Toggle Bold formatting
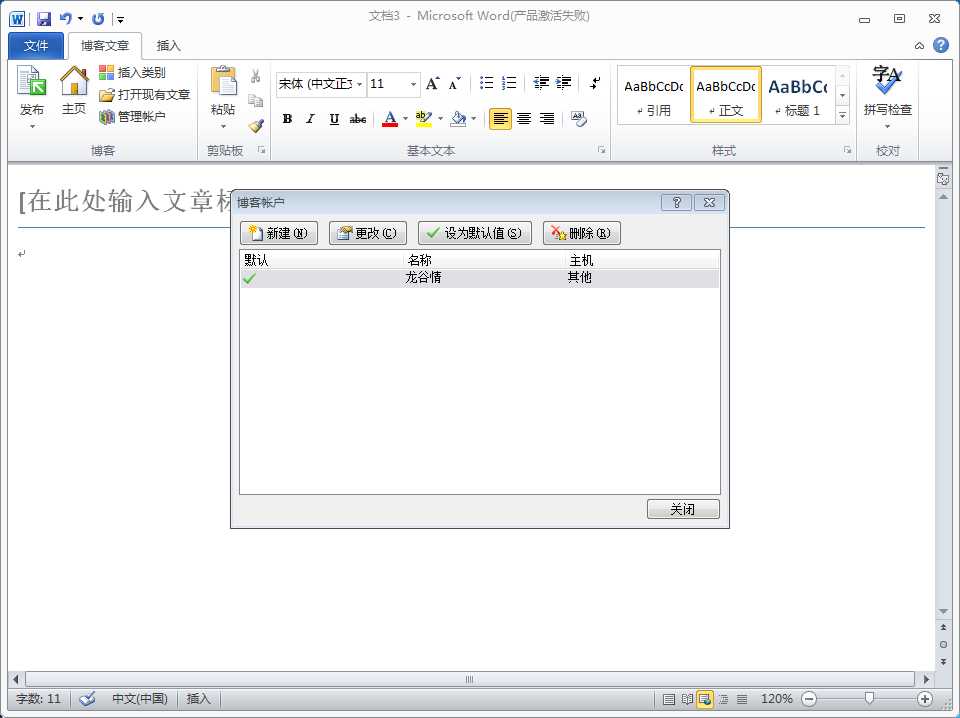This screenshot has height=718, width=960. 287,119
